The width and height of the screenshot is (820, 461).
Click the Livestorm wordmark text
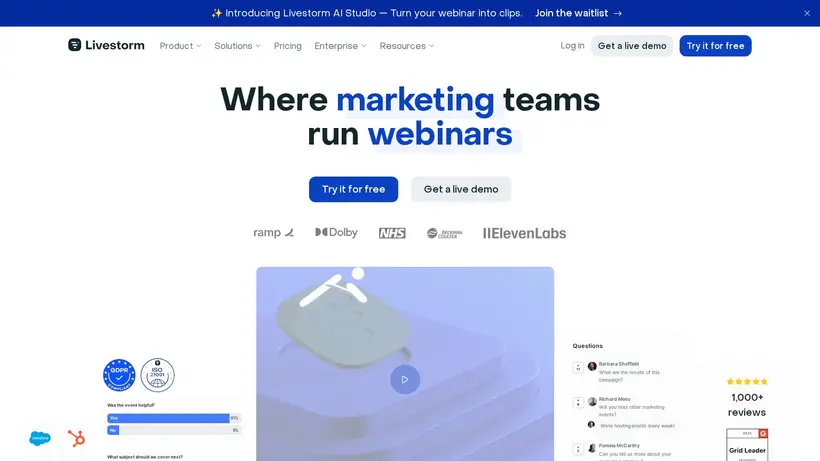click(115, 45)
